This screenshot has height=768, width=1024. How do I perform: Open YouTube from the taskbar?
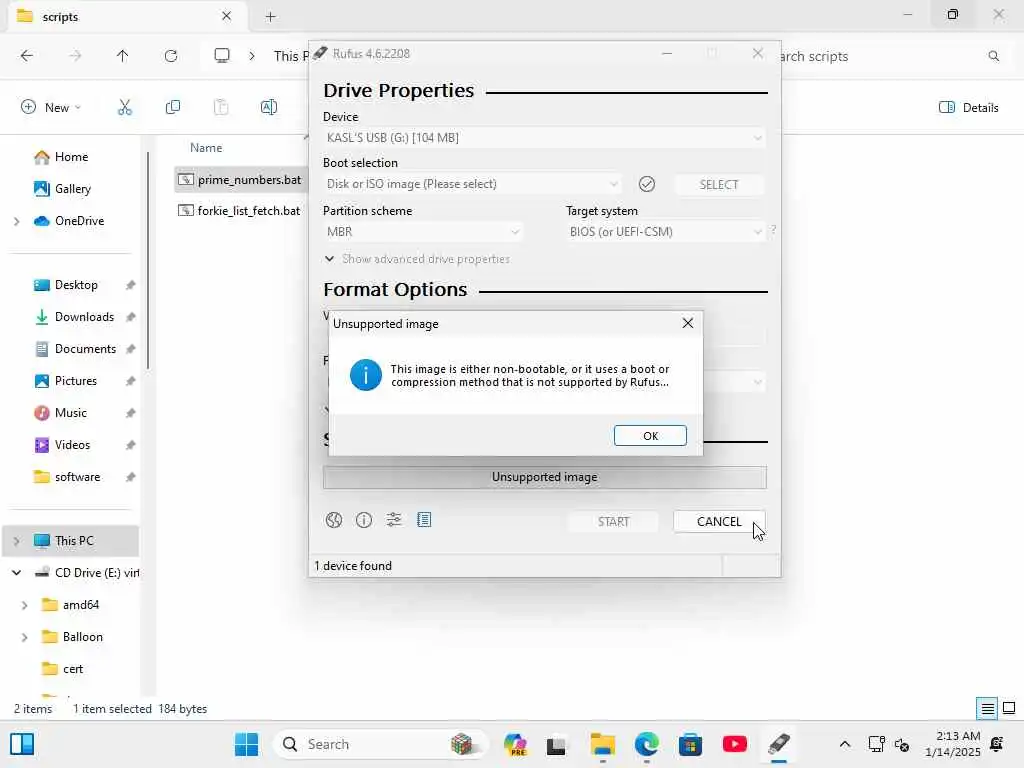point(735,744)
